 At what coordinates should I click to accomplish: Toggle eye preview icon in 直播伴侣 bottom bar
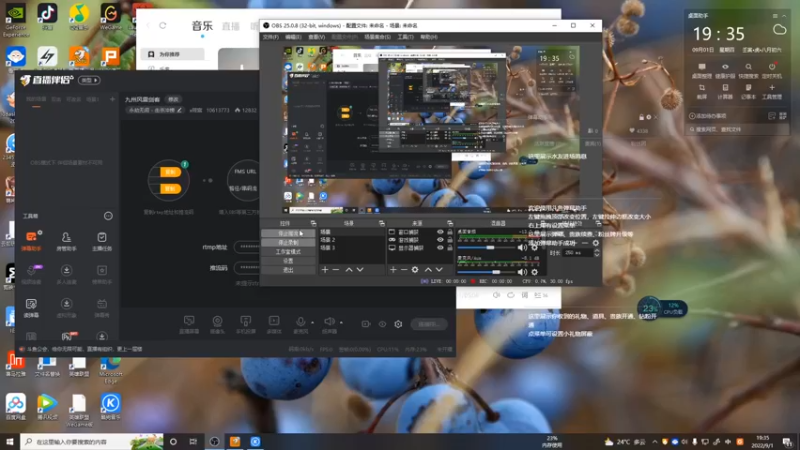382,324
